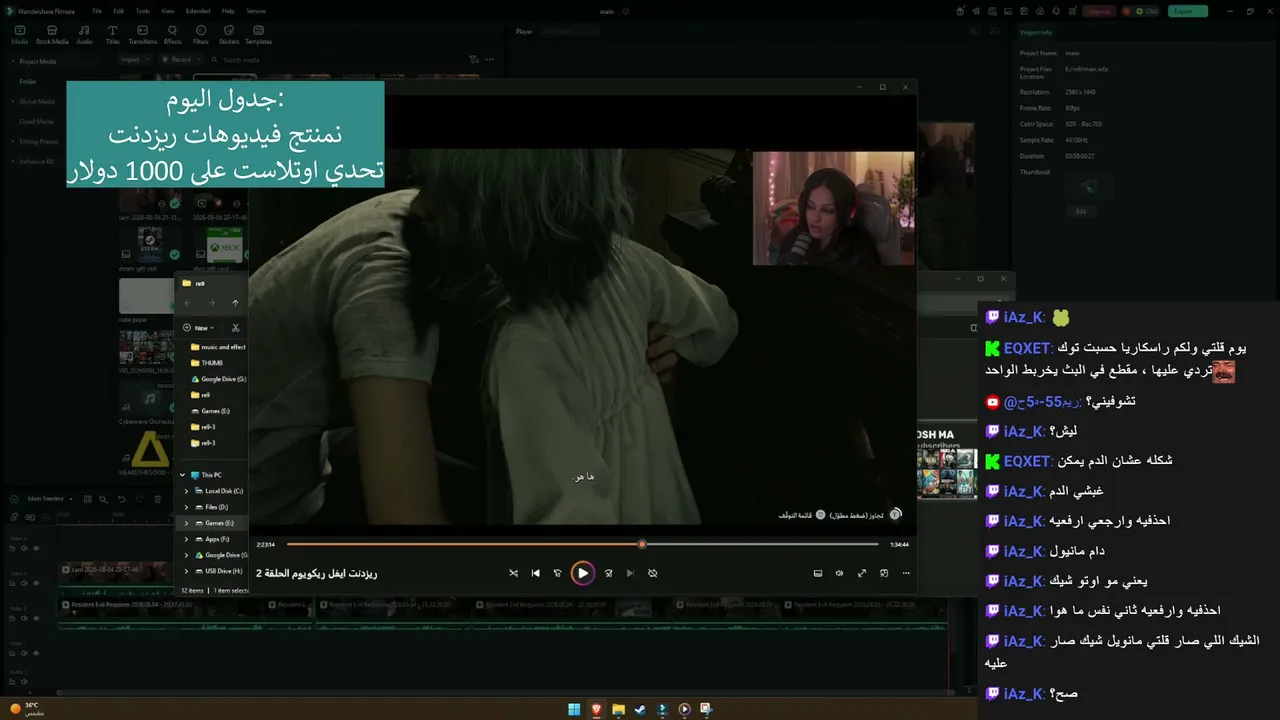Screen dimensions: 1280x720
Task: Expand USB Drive (H:) node
Action: [x=186, y=571]
